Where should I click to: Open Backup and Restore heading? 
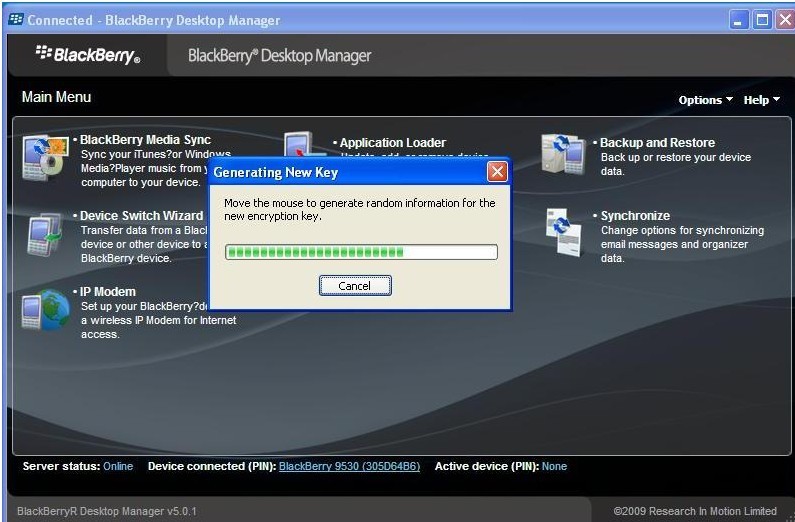(x=657, y=142)
